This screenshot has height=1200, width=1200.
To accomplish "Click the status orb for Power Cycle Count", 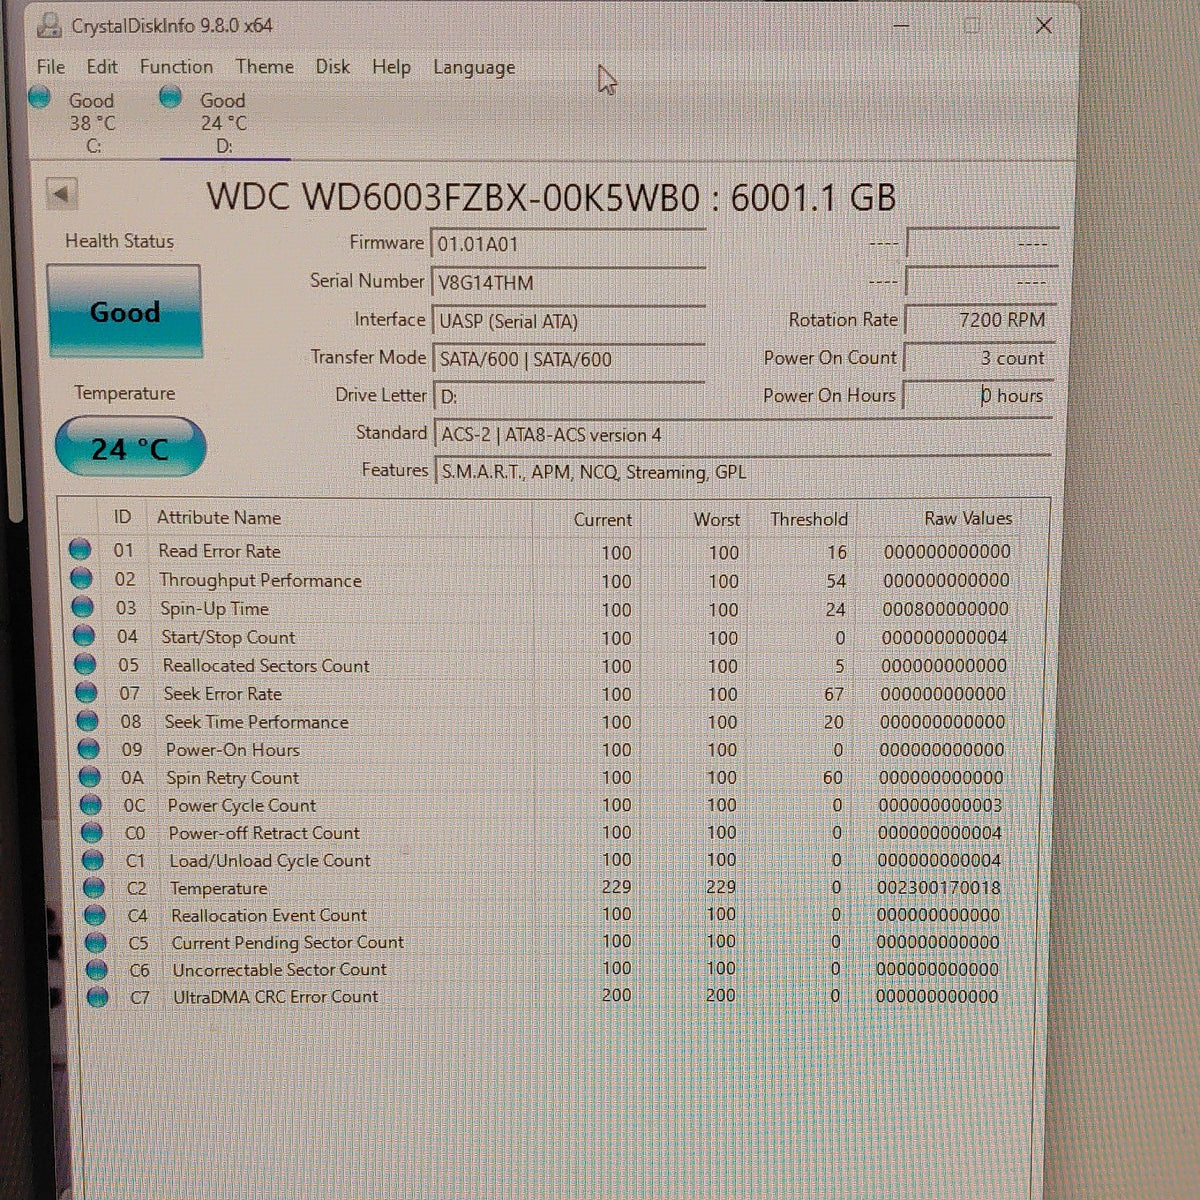I will tap(90, 804).
